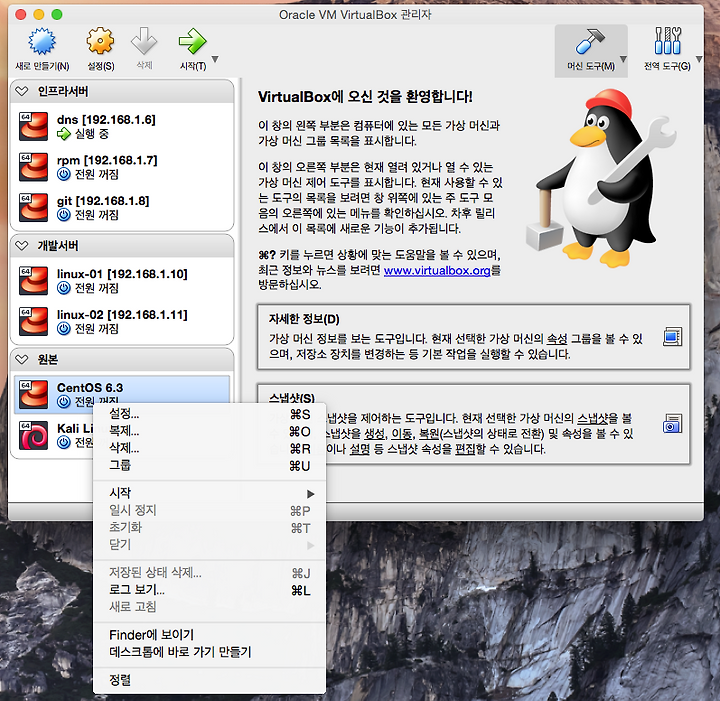Click Snapshots (스냅샷) tool camera icon
The width and height of the screenshot is (720, 701).
point(672,424)
